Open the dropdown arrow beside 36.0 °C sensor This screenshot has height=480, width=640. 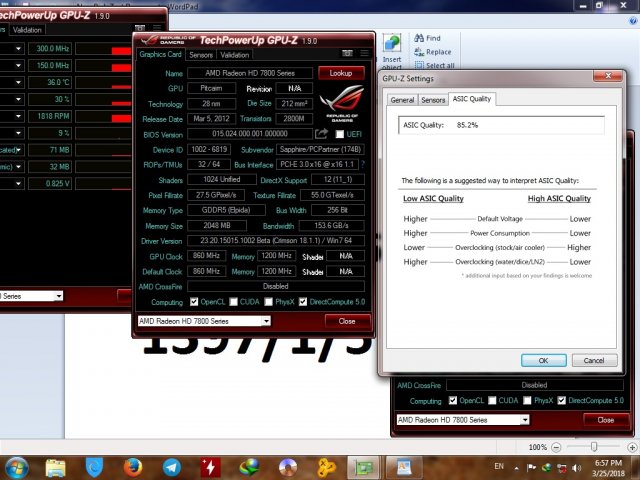click(18, 82)
